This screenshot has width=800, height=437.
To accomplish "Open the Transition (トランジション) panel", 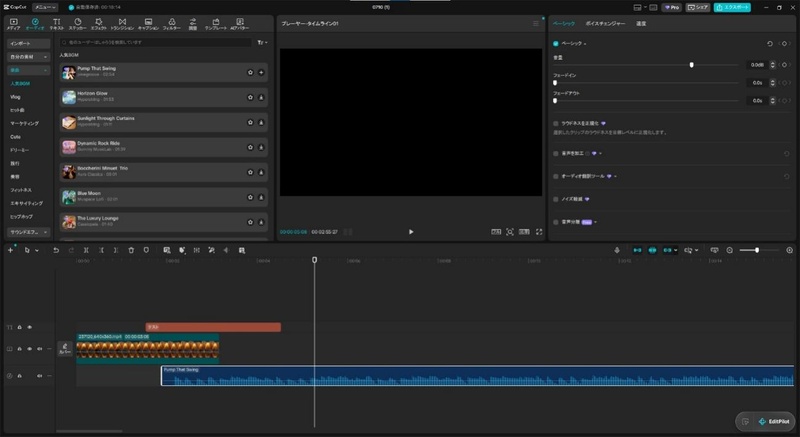I will [122, 24].
